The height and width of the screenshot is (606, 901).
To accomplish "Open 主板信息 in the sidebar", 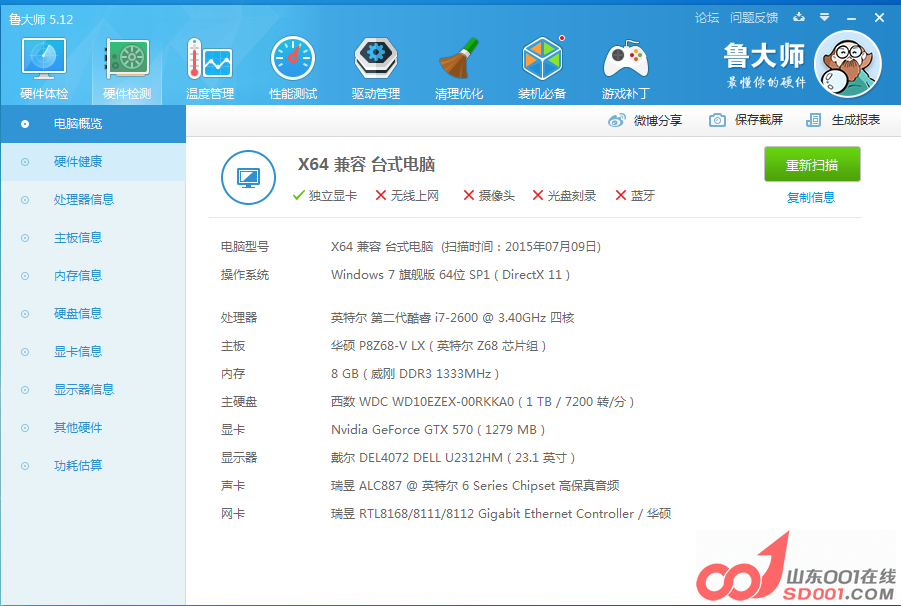I will 93,237.
